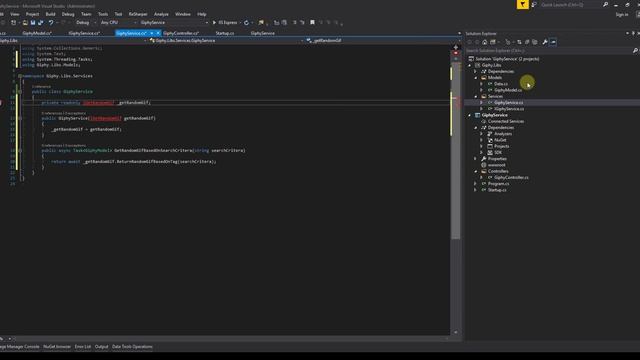Collapse the Controllers folder
Viewport: 640px width, 360px height.
pyautogui.click(x=476, y=171)
